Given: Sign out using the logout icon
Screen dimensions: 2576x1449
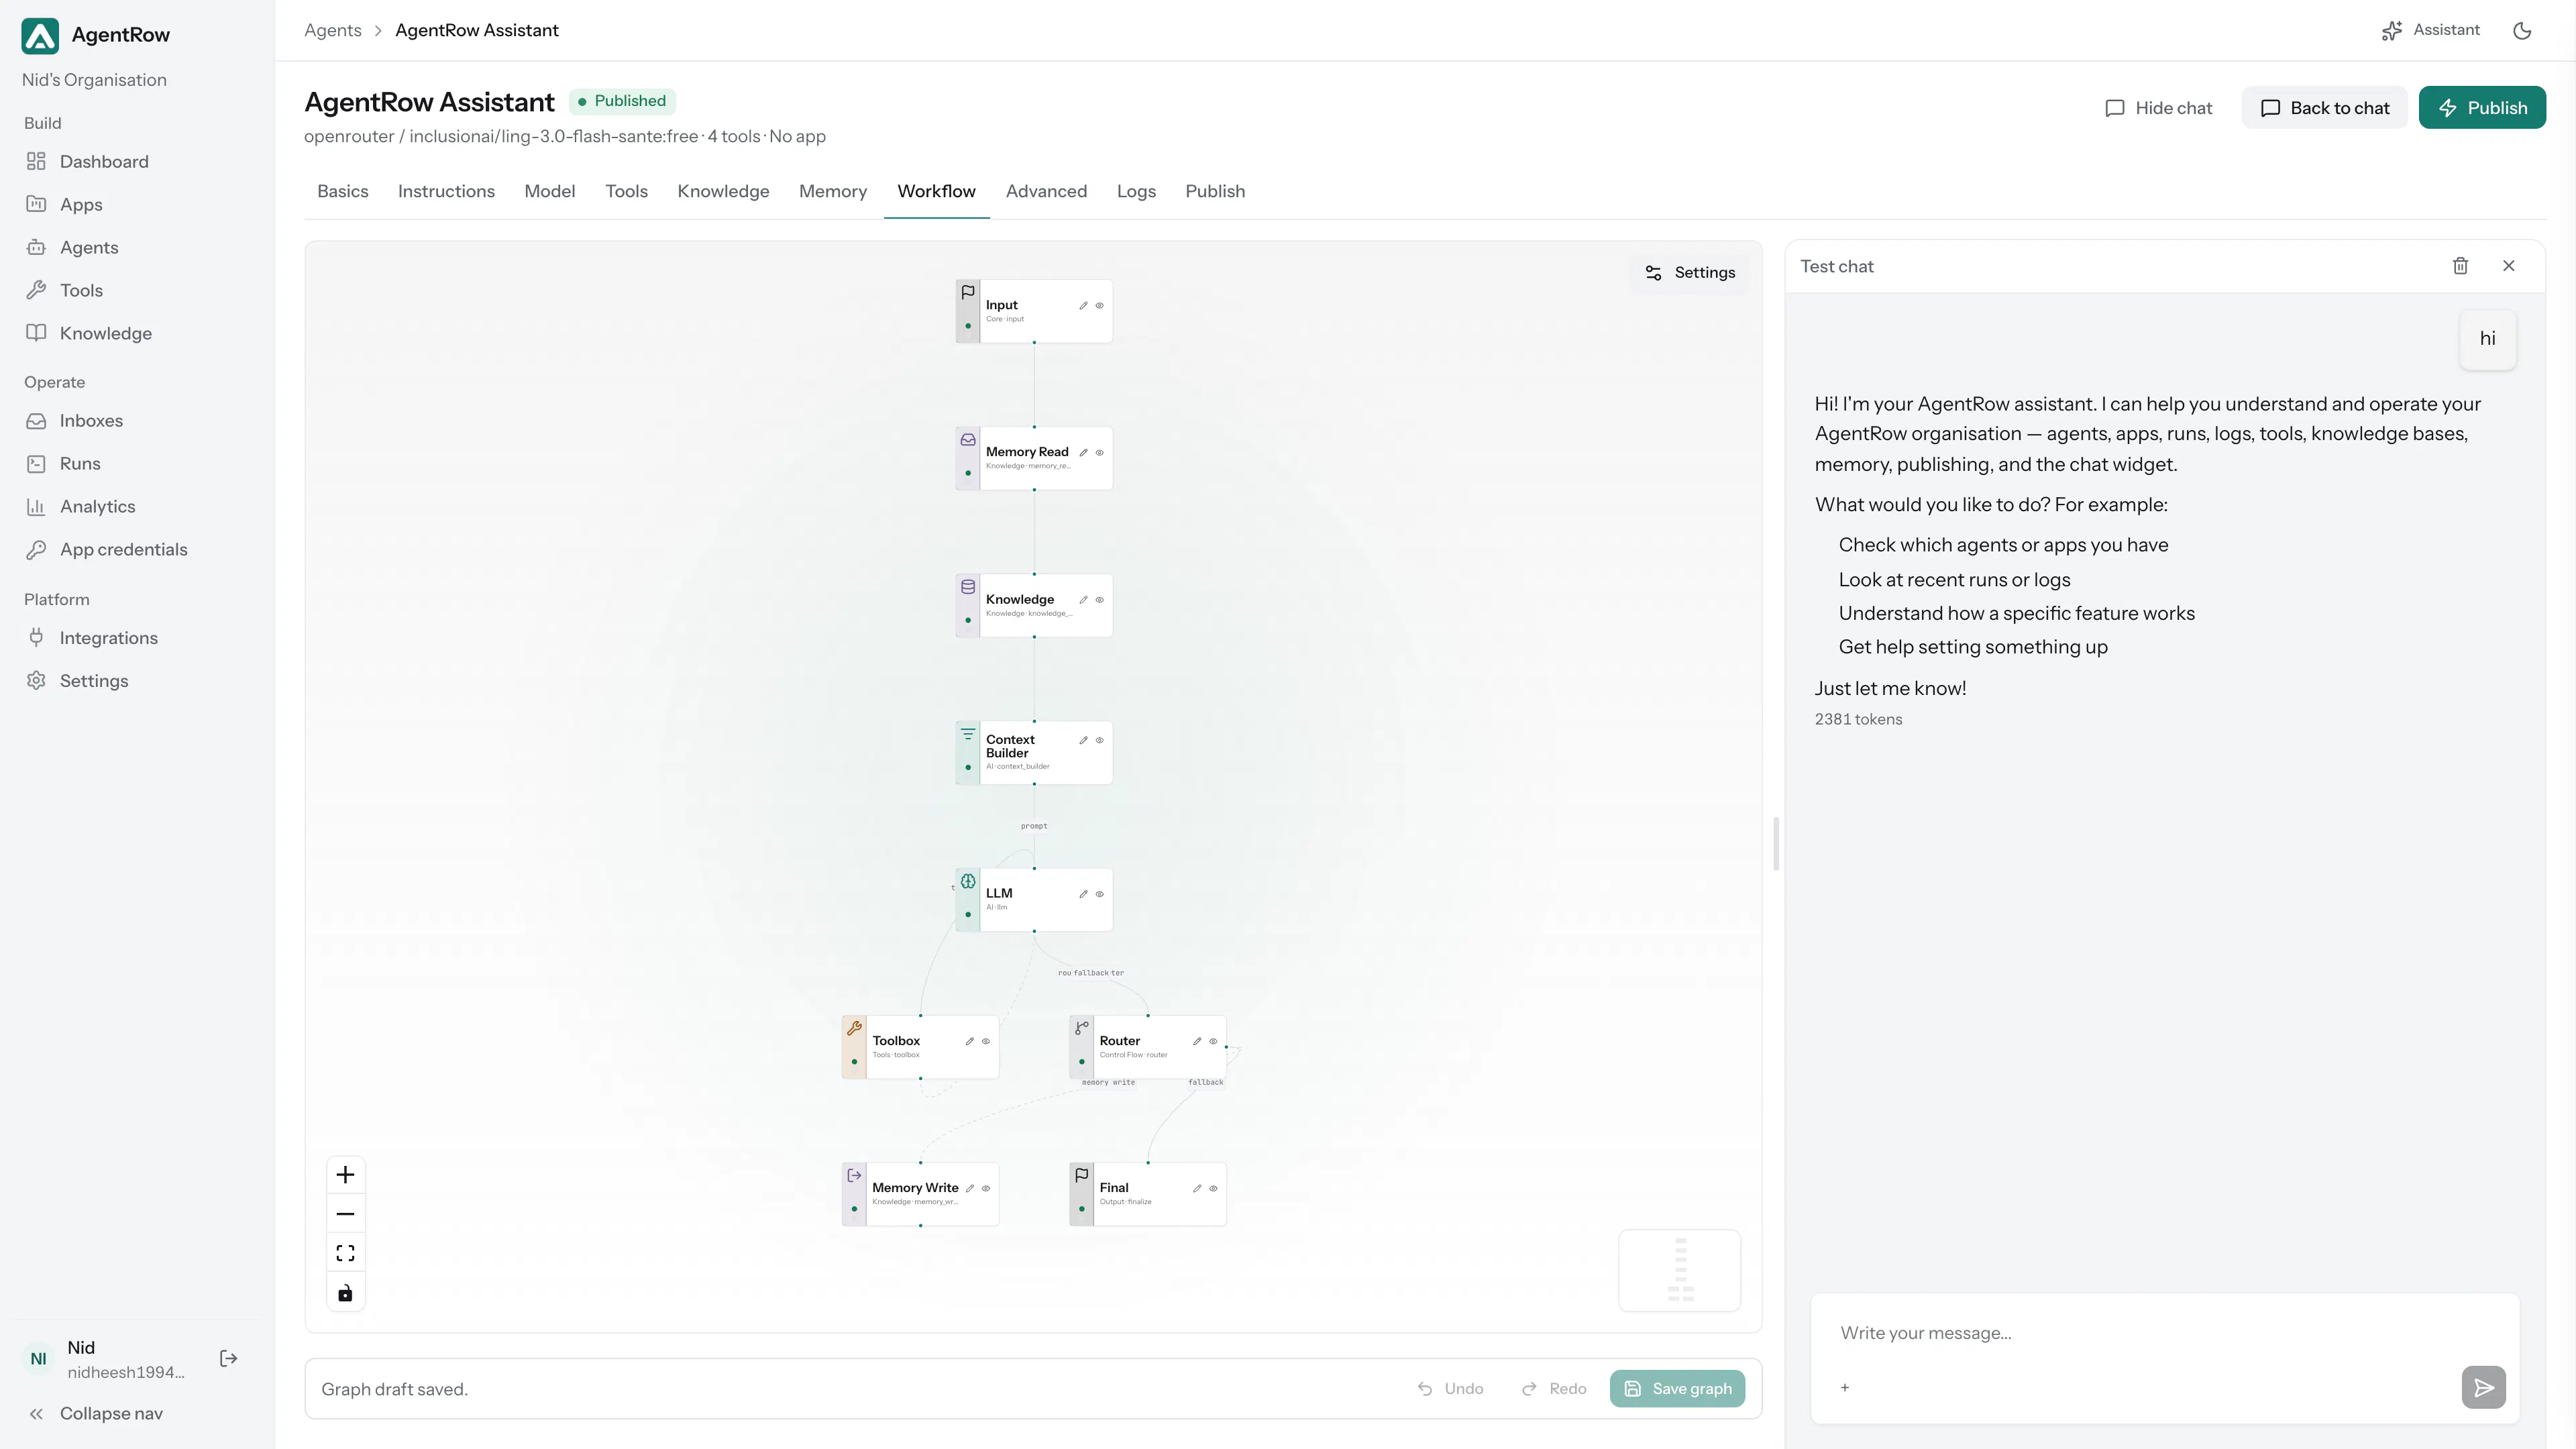Looking at the screenshot, I should point(228,1358).
